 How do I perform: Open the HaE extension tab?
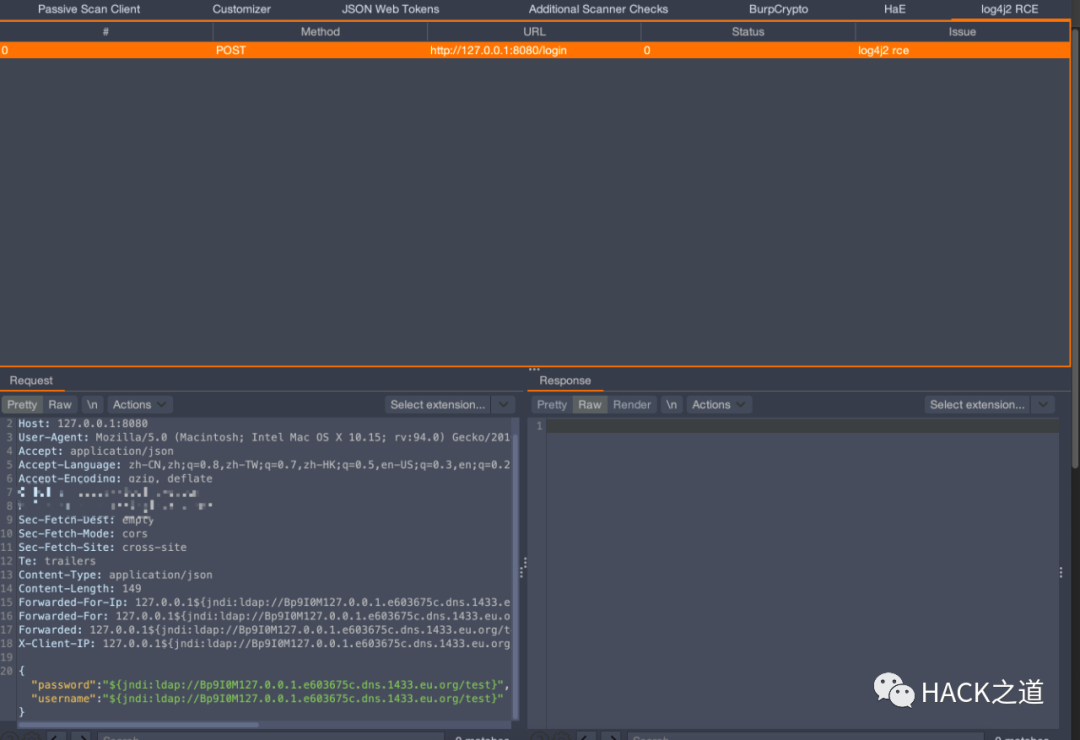tap(895, 9)
